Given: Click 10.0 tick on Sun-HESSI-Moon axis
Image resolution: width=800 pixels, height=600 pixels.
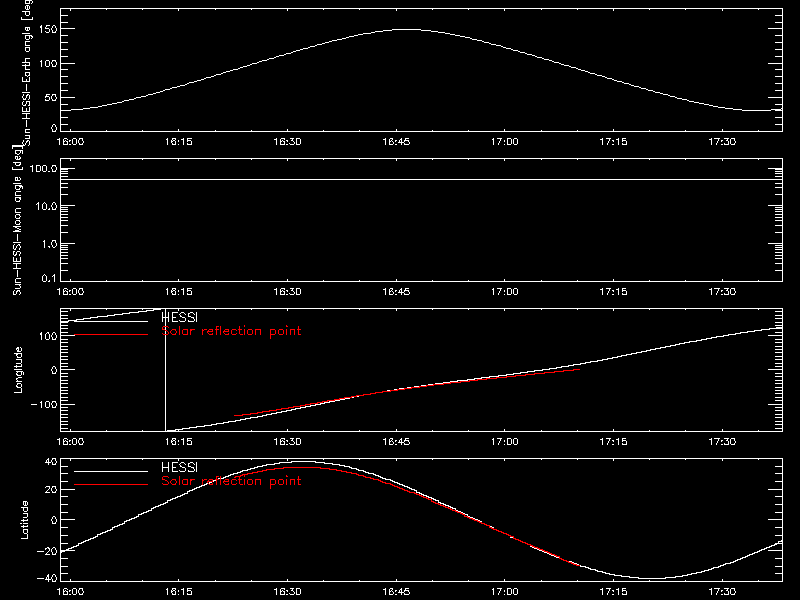Looking at the screenshot, I should tap(46, 207).
